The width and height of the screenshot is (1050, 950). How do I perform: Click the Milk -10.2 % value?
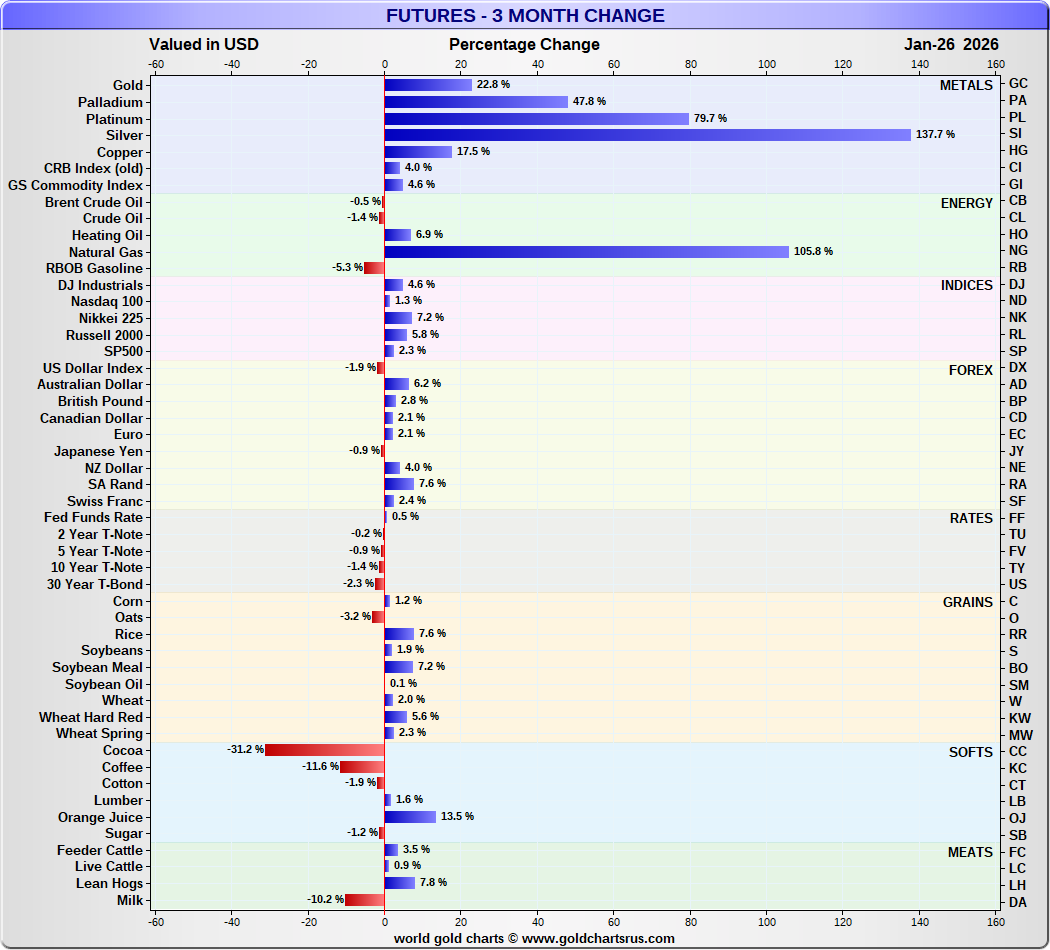point(325,899)
